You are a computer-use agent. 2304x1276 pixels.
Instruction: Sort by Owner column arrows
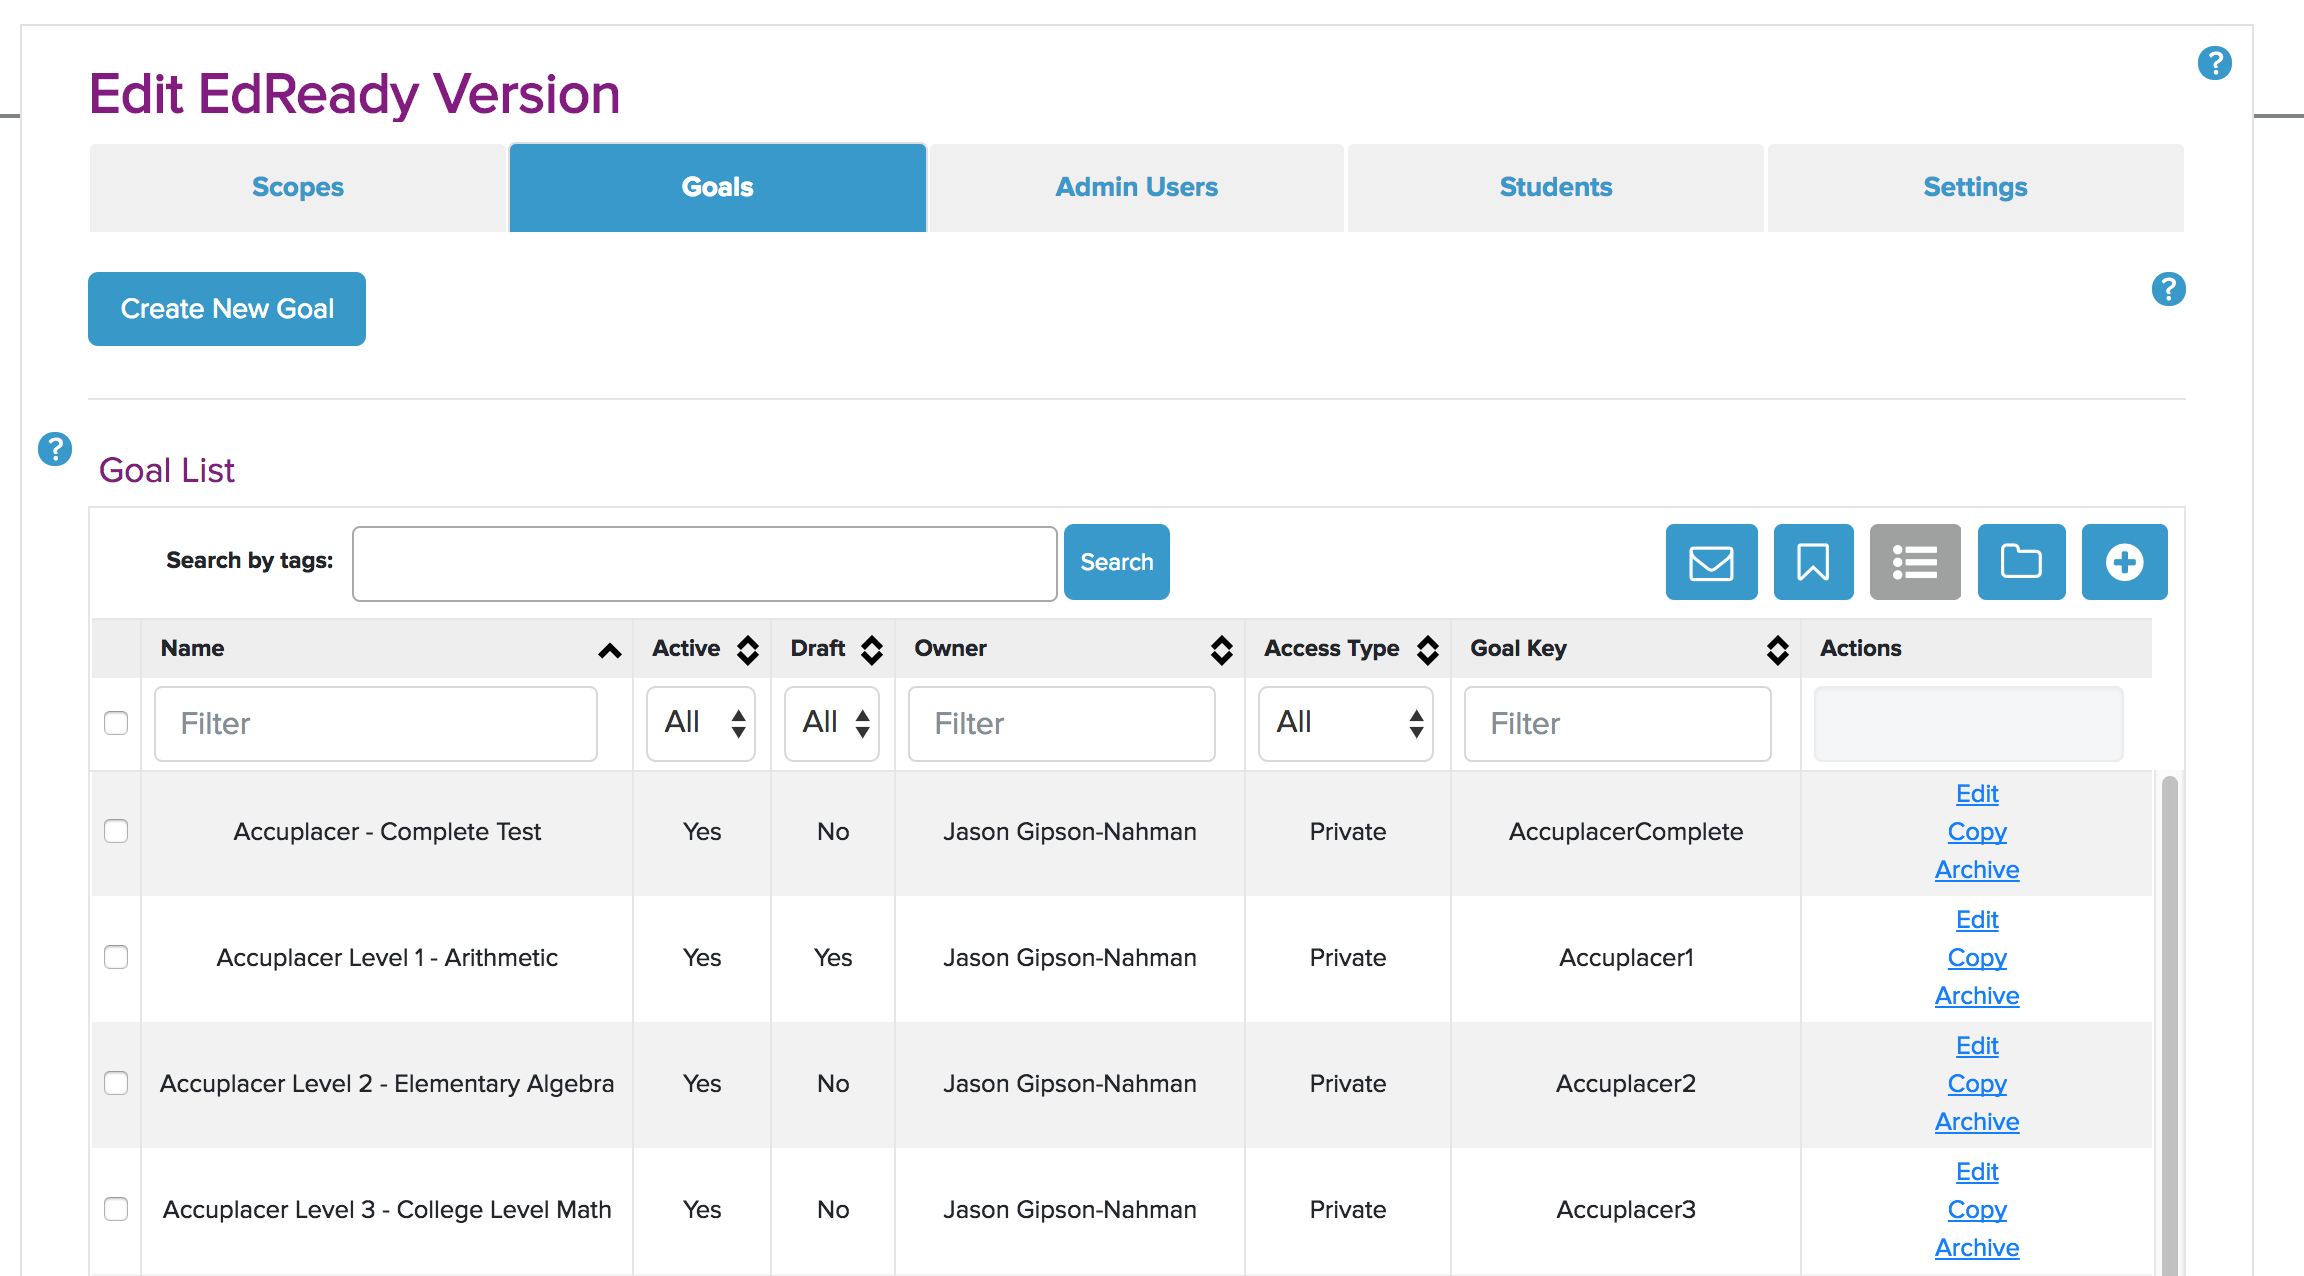(x=1222, y=650)
